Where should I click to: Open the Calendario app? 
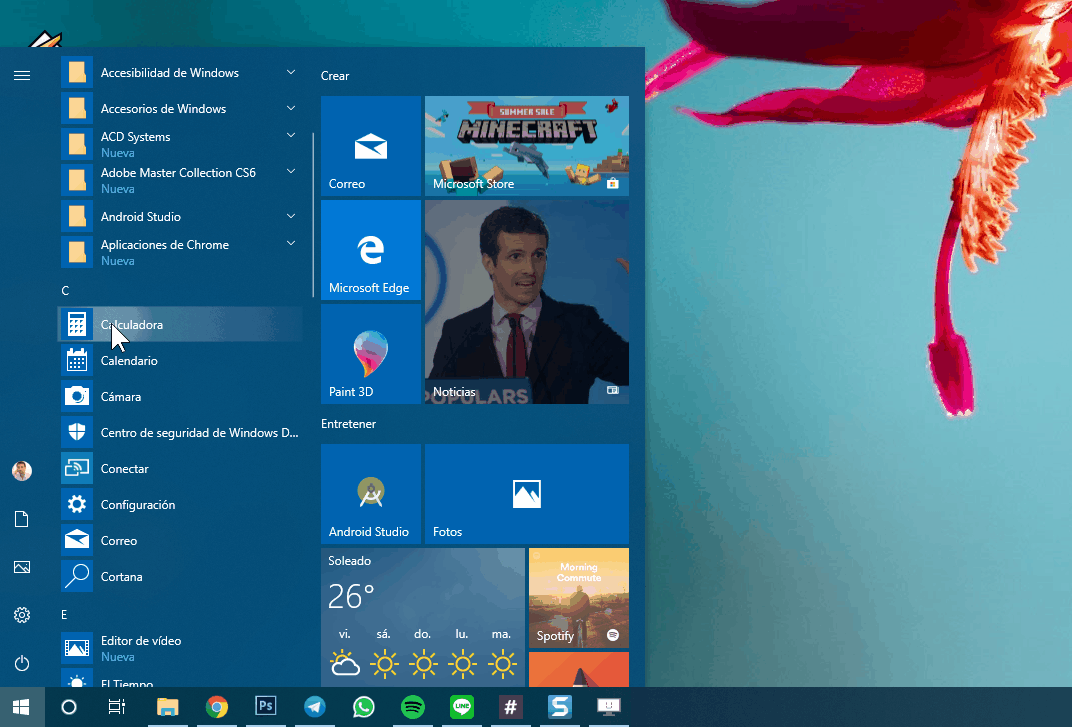[180, 360]
